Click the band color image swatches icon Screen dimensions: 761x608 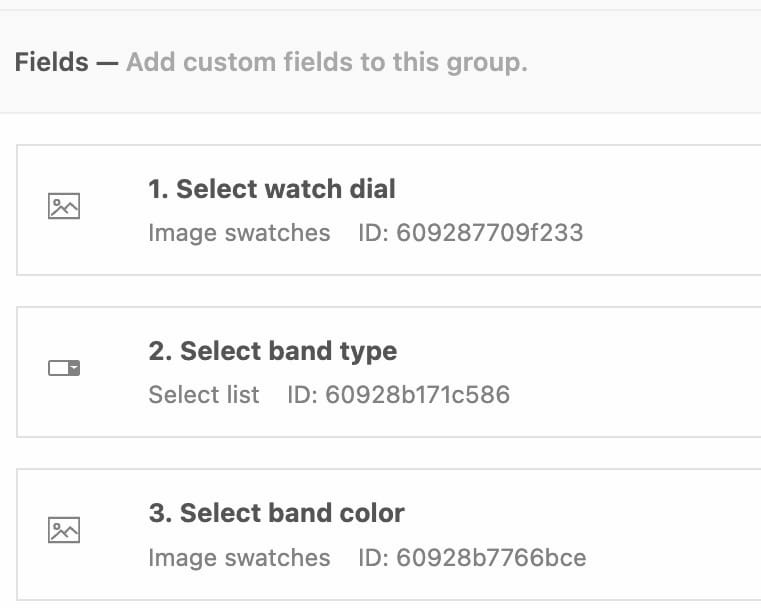click(64, 530)
